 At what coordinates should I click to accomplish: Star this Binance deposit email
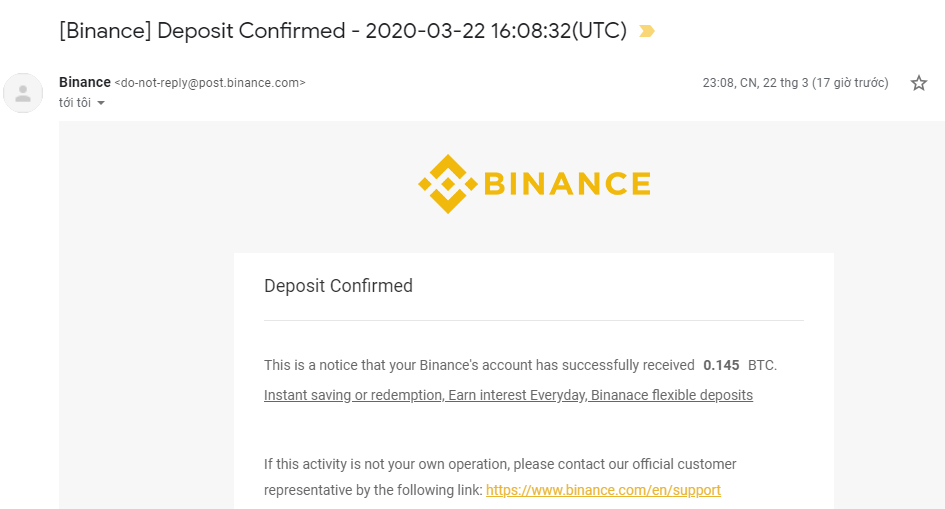tap(919, 83)
